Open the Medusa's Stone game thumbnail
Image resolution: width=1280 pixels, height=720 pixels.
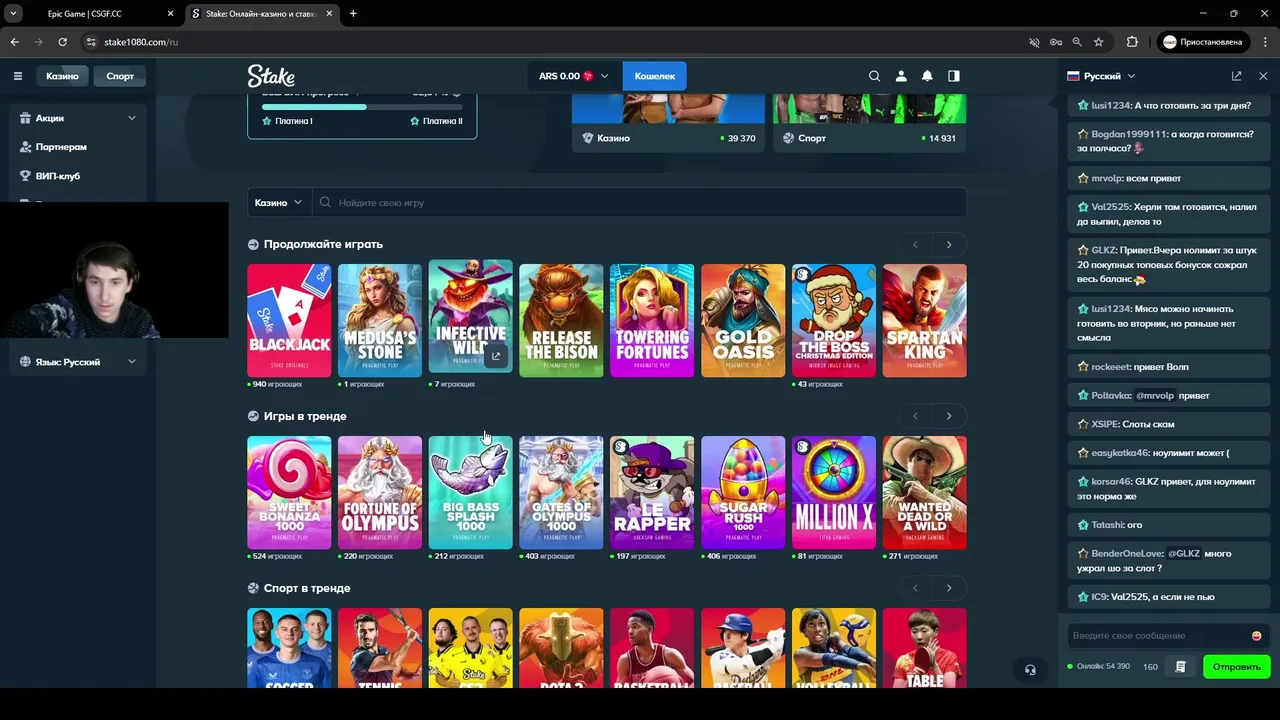pyautogui.click(x=380, y=320)
